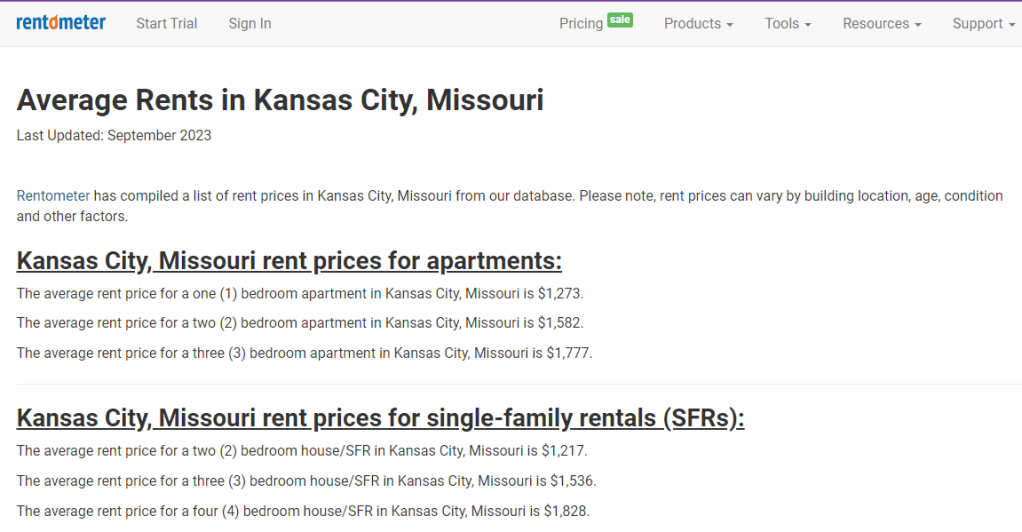Viewport: 1022px width, 532px height.
Task: Click the two bedroom house/SFR rent line
Action: tap(302, 451)
